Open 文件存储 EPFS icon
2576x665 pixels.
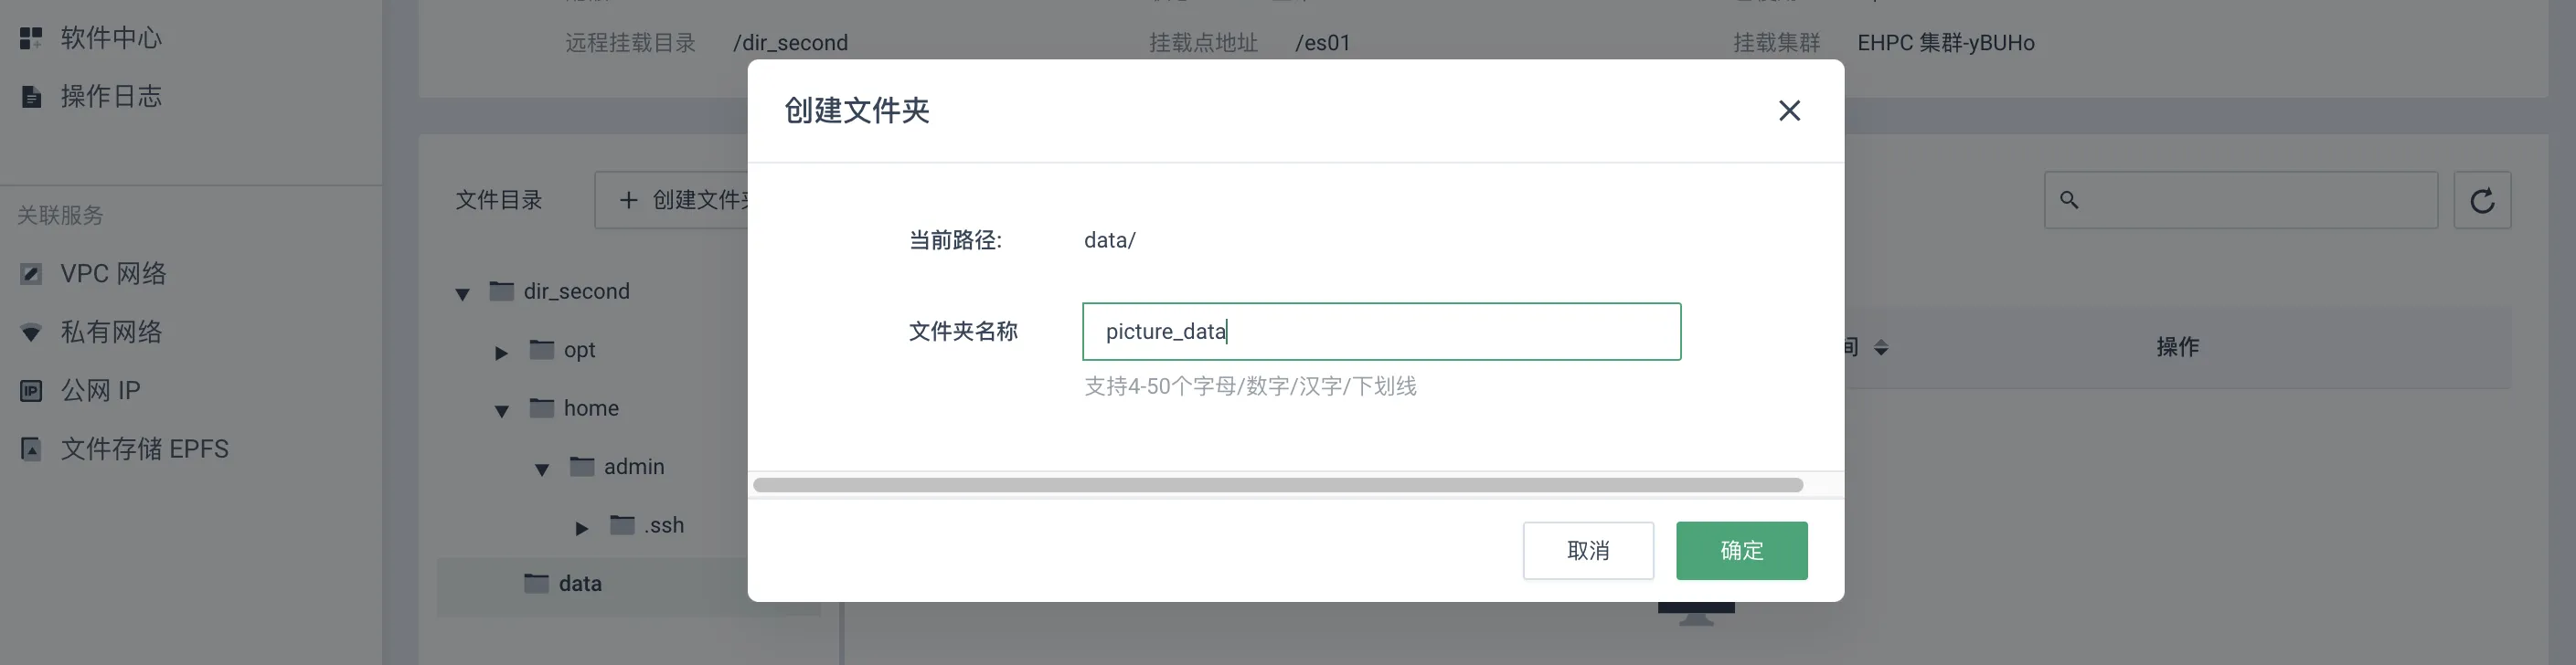coord(31,449)
